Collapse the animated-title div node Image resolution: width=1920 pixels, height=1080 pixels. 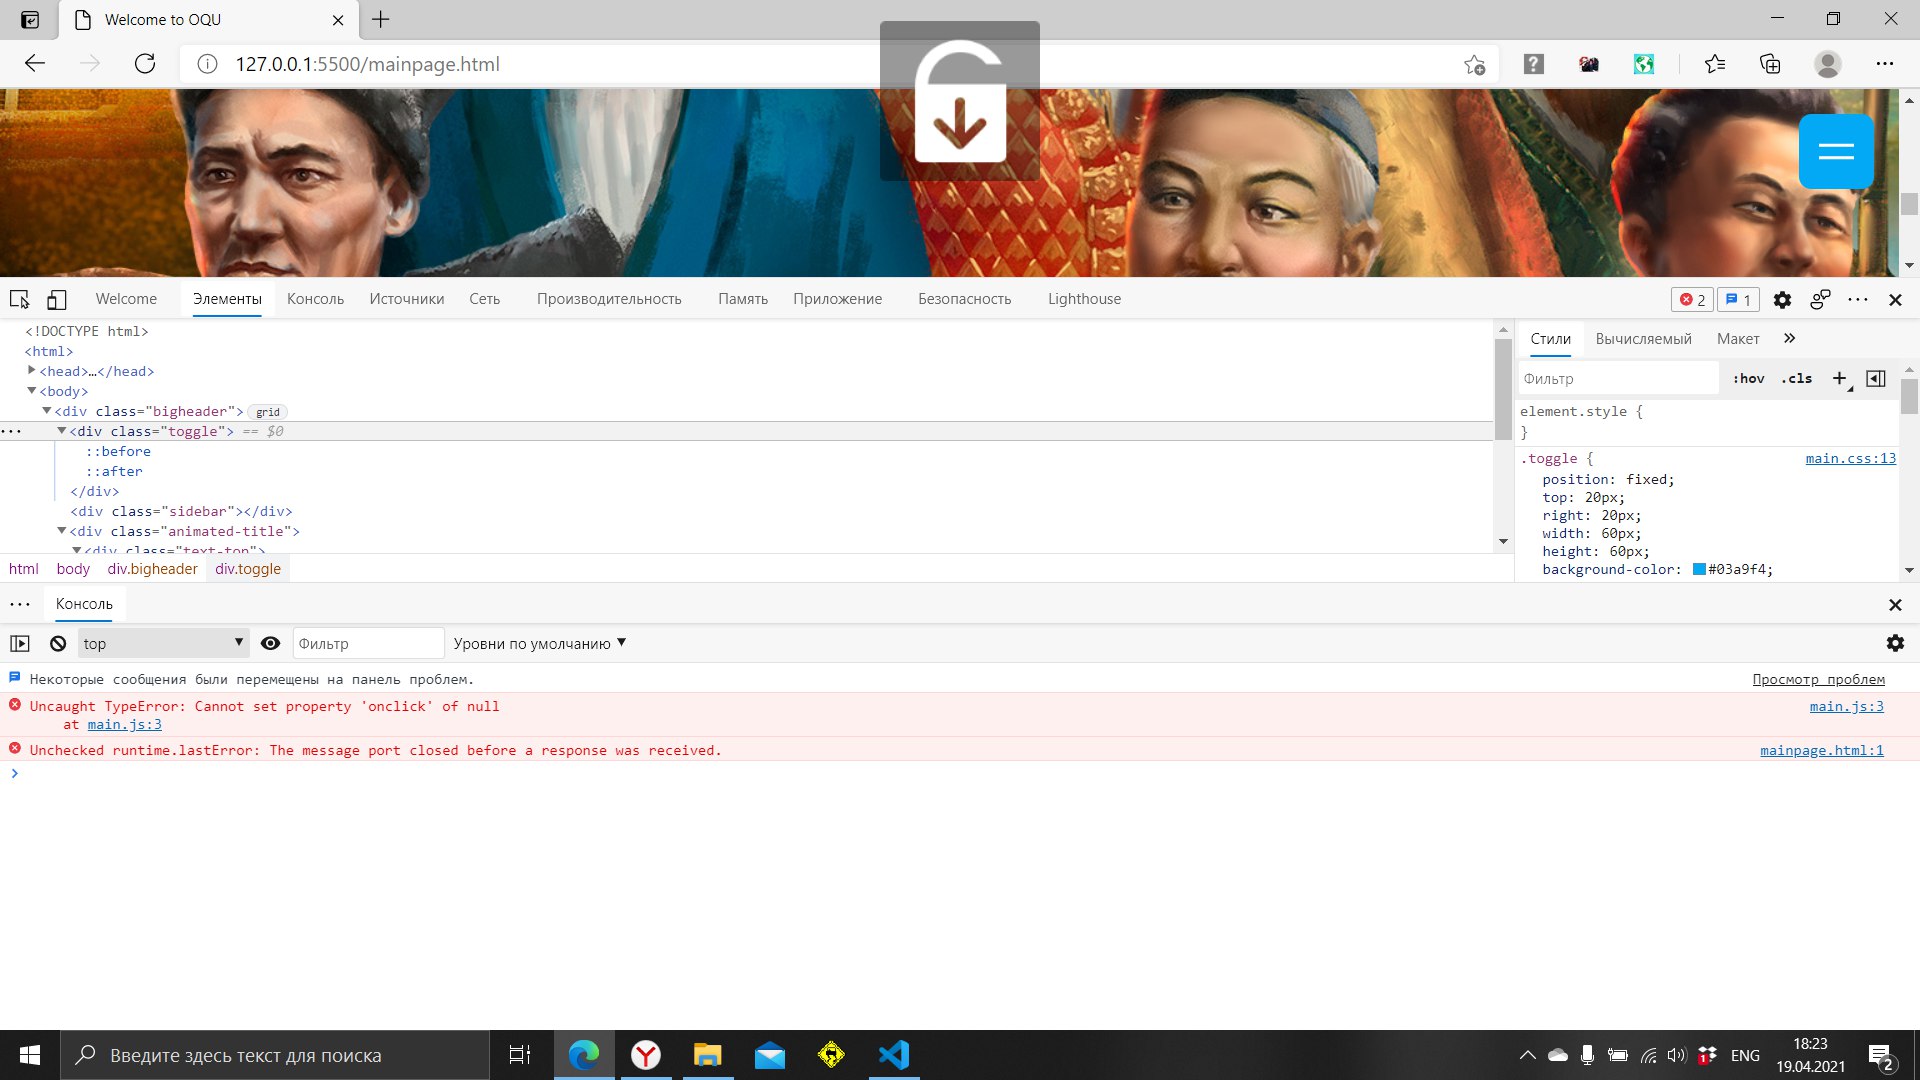(x=61, y=530)
